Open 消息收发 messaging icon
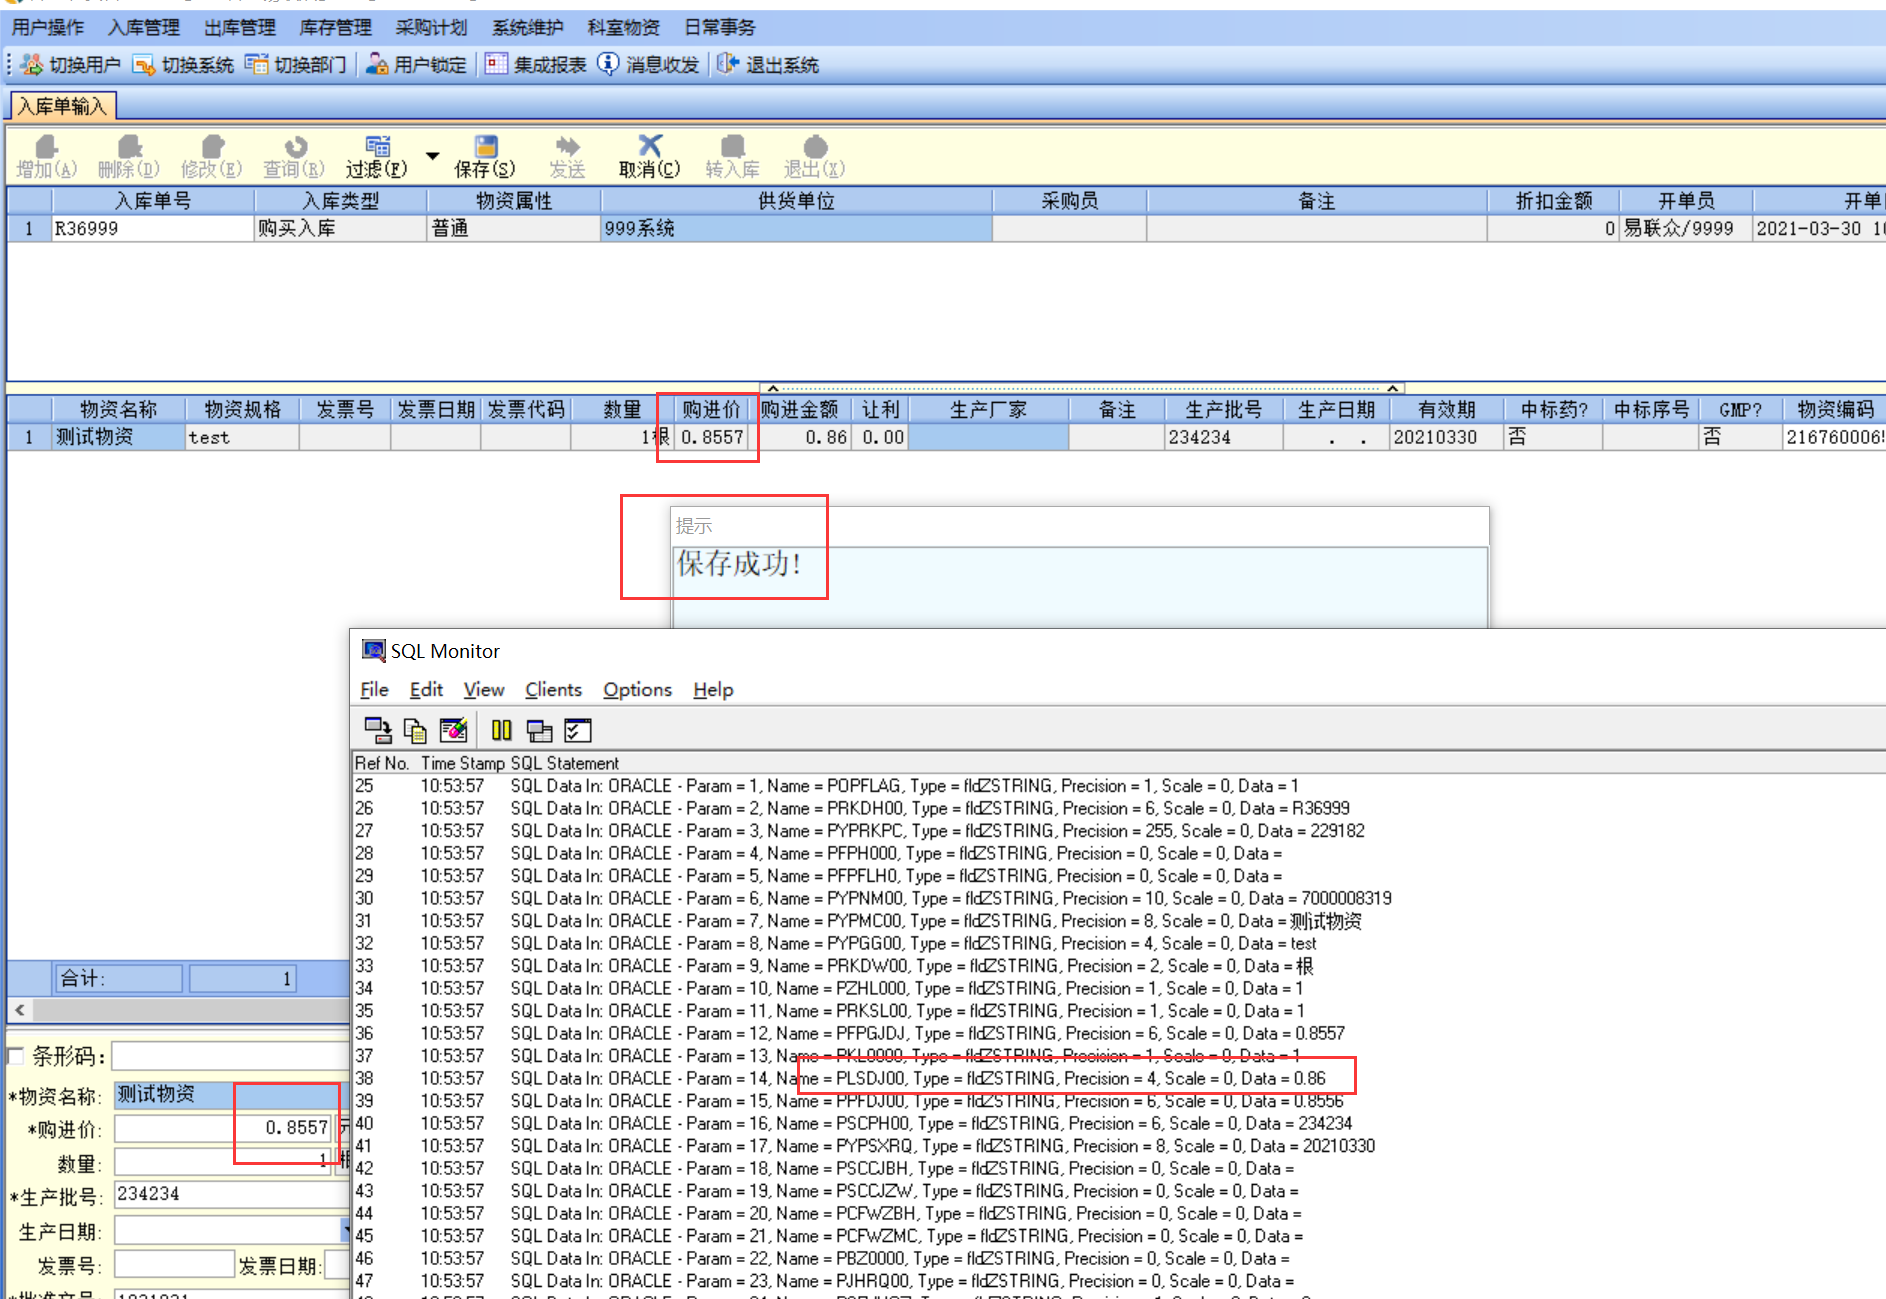Viewport: 1886px width, 1299px height. tap(608, 65)
